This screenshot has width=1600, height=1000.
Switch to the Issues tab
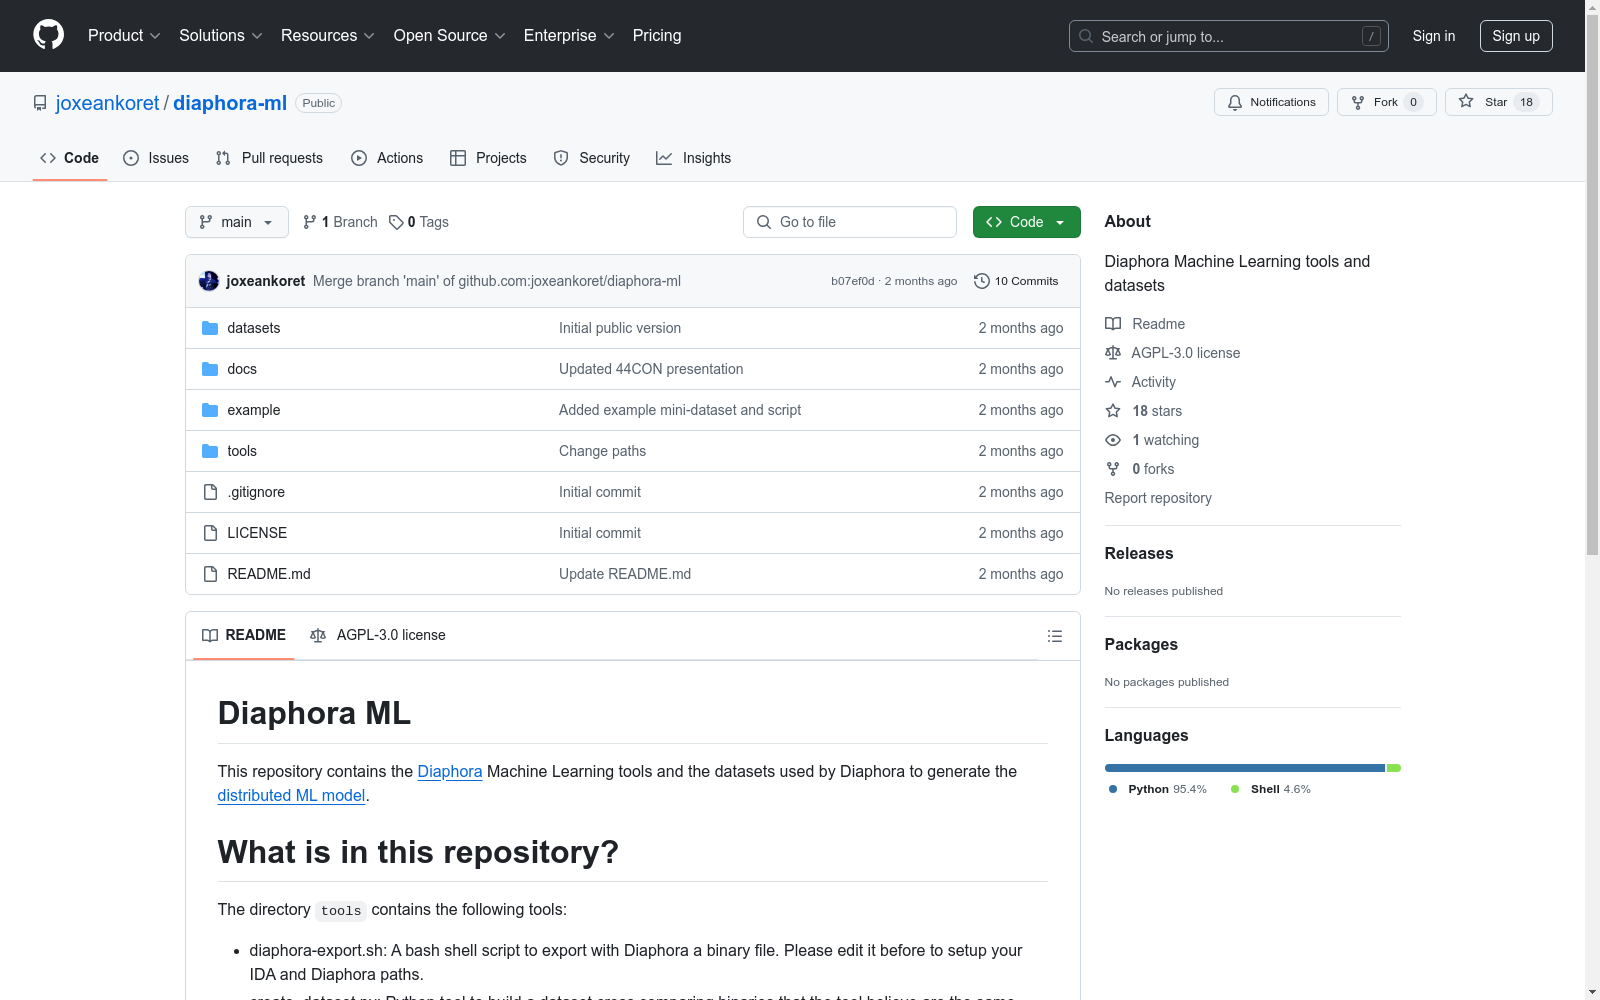[x=156, y=158]
